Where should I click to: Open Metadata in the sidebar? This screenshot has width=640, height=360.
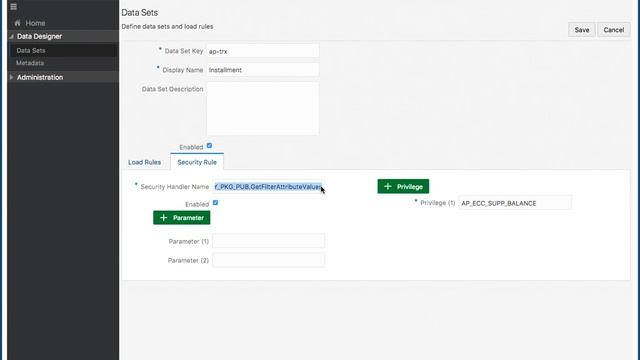coord(30,63)
